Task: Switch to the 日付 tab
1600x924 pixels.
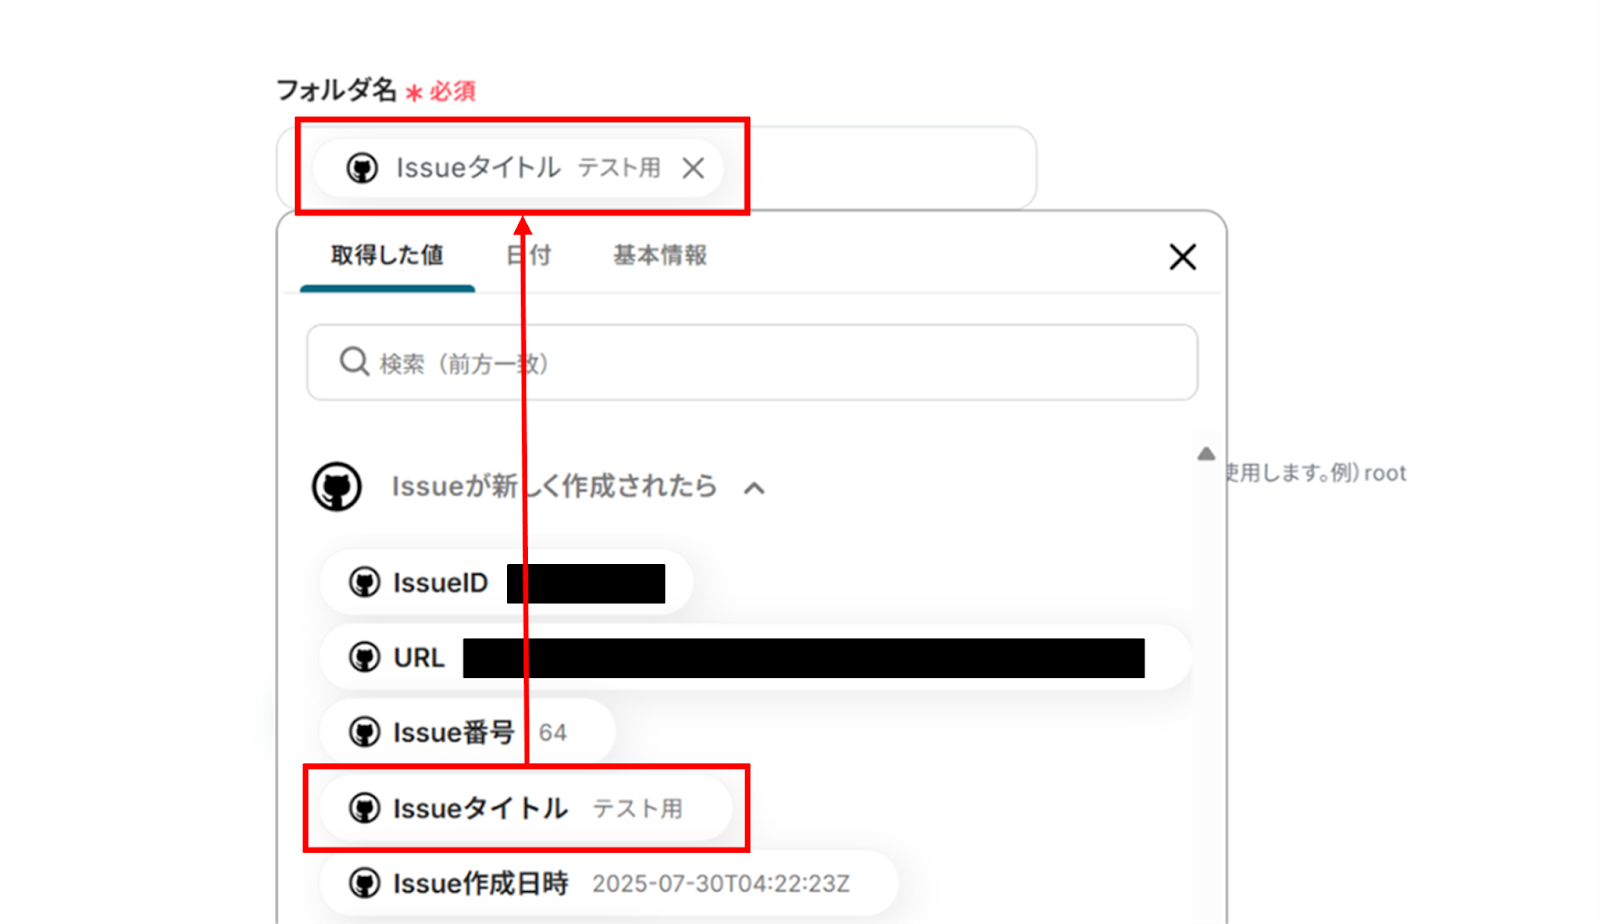Action: (x=529, y=256)
